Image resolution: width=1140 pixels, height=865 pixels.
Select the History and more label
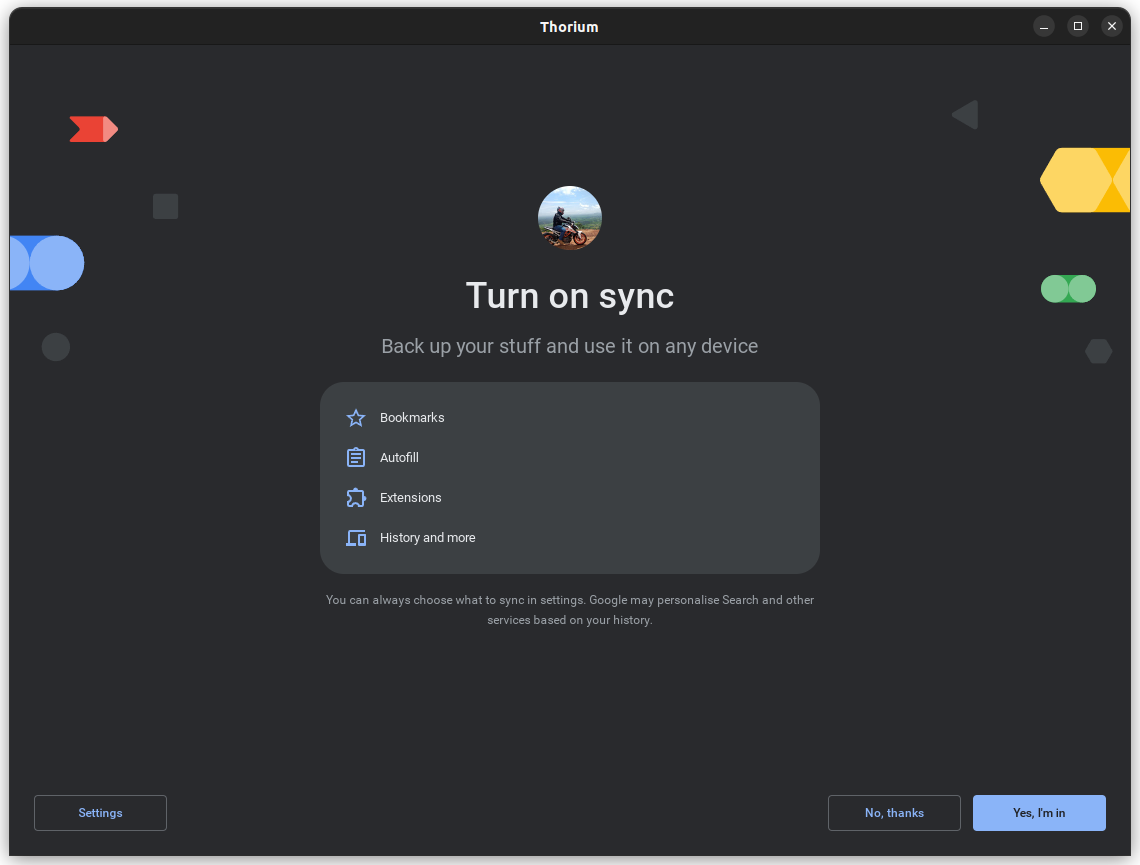click(427, 537)
